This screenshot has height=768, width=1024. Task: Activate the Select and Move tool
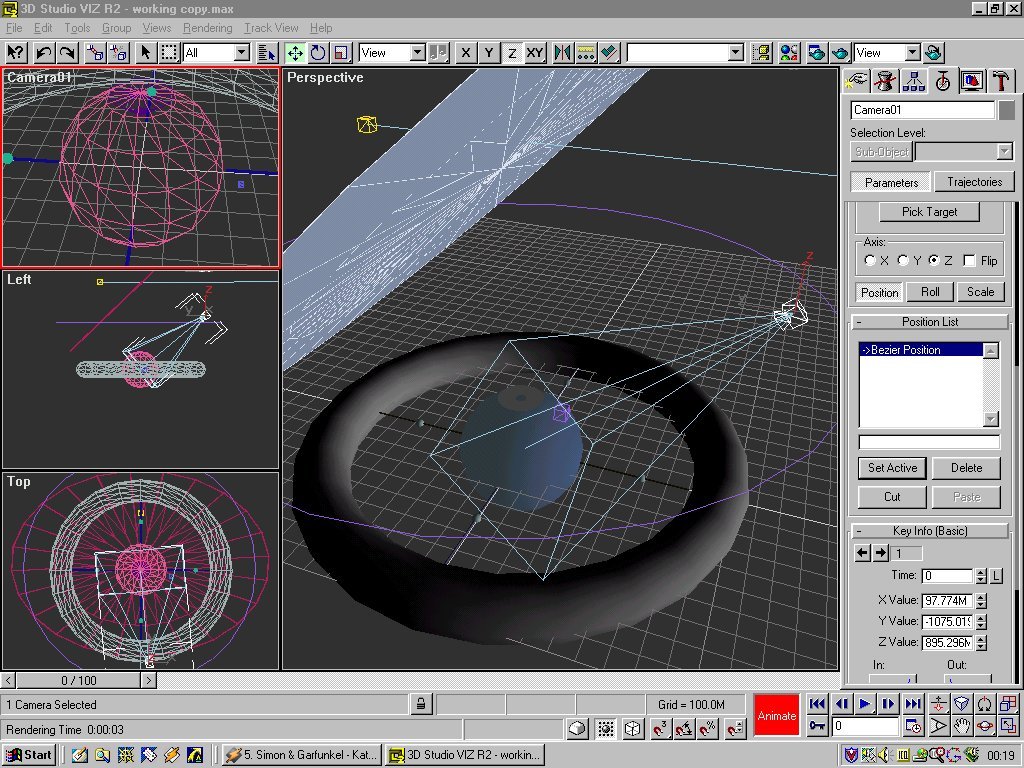tap(295, 52)
